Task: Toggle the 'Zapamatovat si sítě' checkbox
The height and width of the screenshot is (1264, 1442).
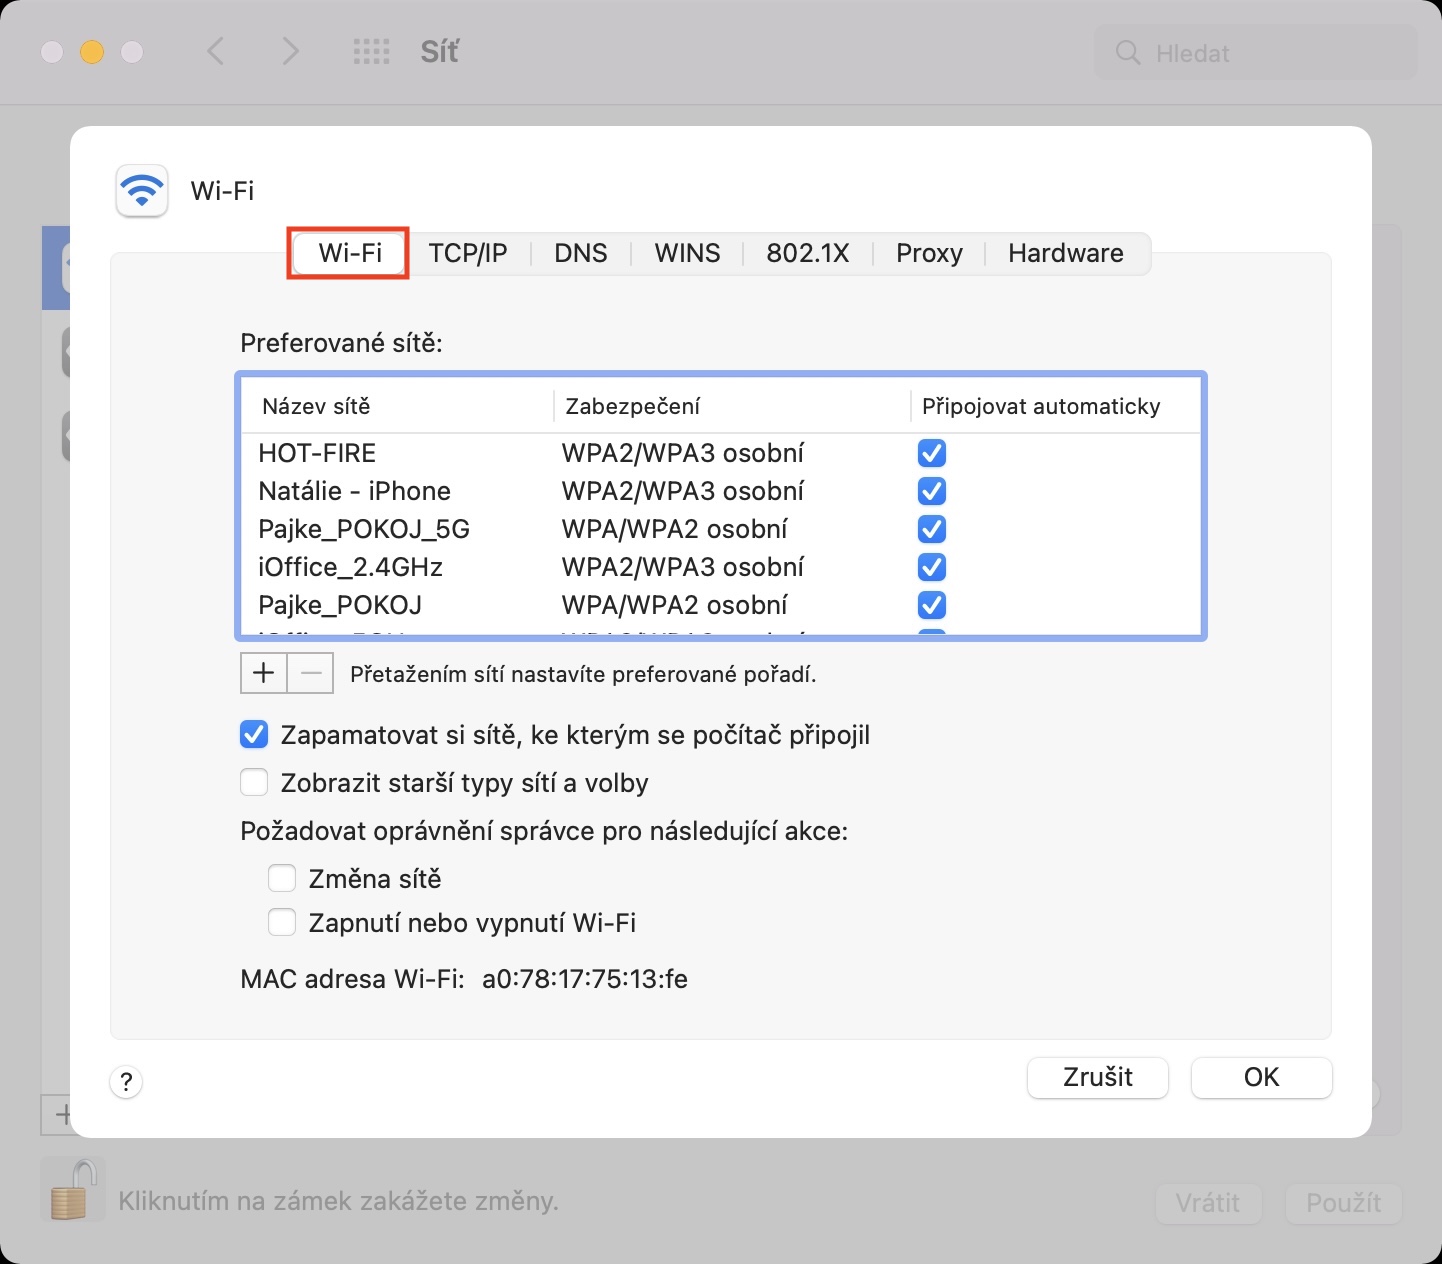Action: click(x=254, y=735)
